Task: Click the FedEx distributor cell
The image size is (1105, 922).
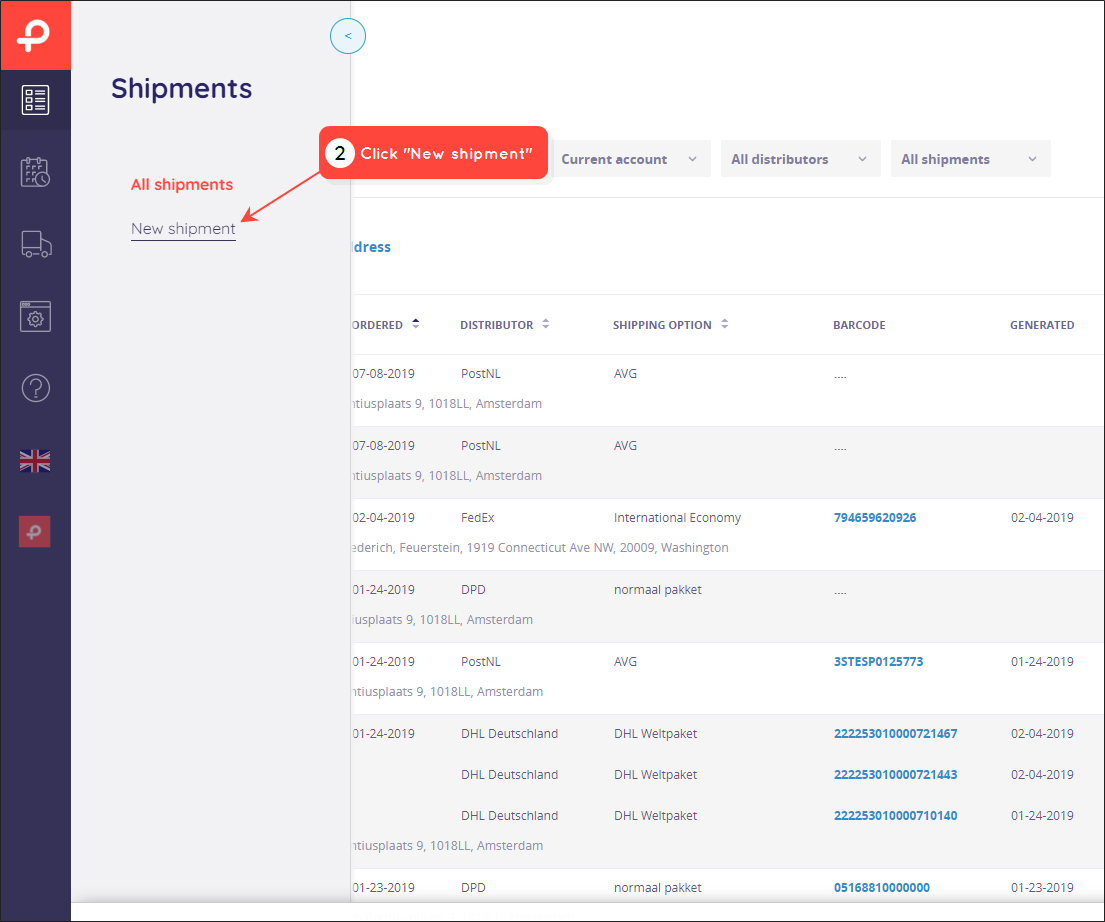Action: (478, 517)
